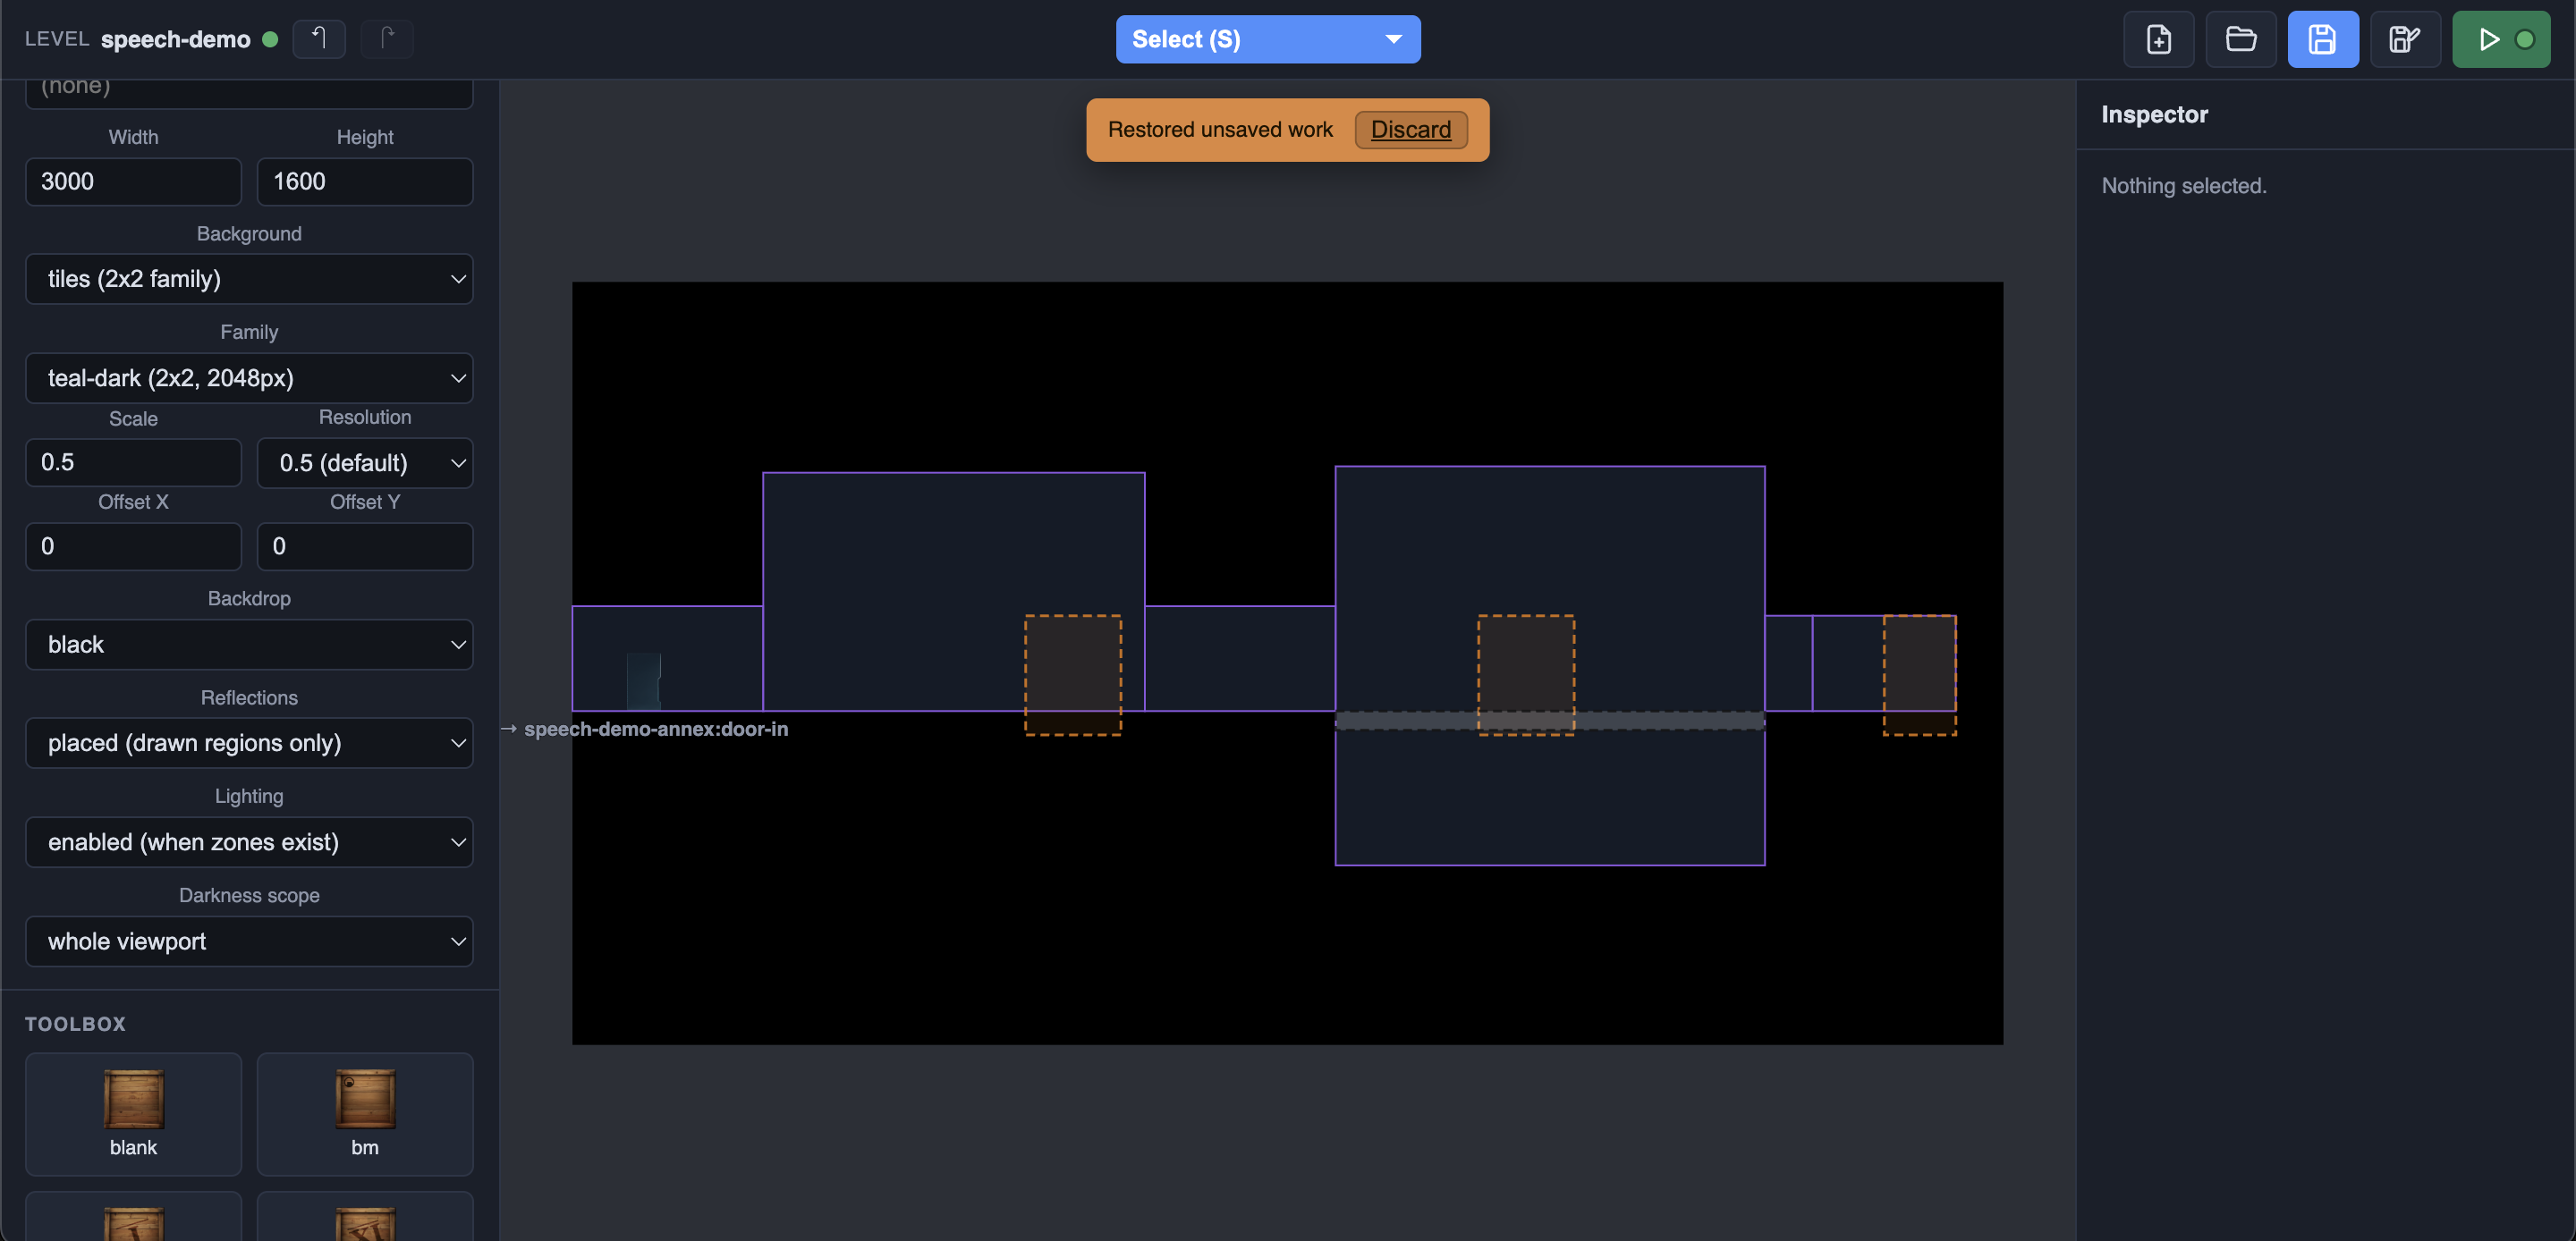Pick the bm crate in toolbox

(364, 1113)
